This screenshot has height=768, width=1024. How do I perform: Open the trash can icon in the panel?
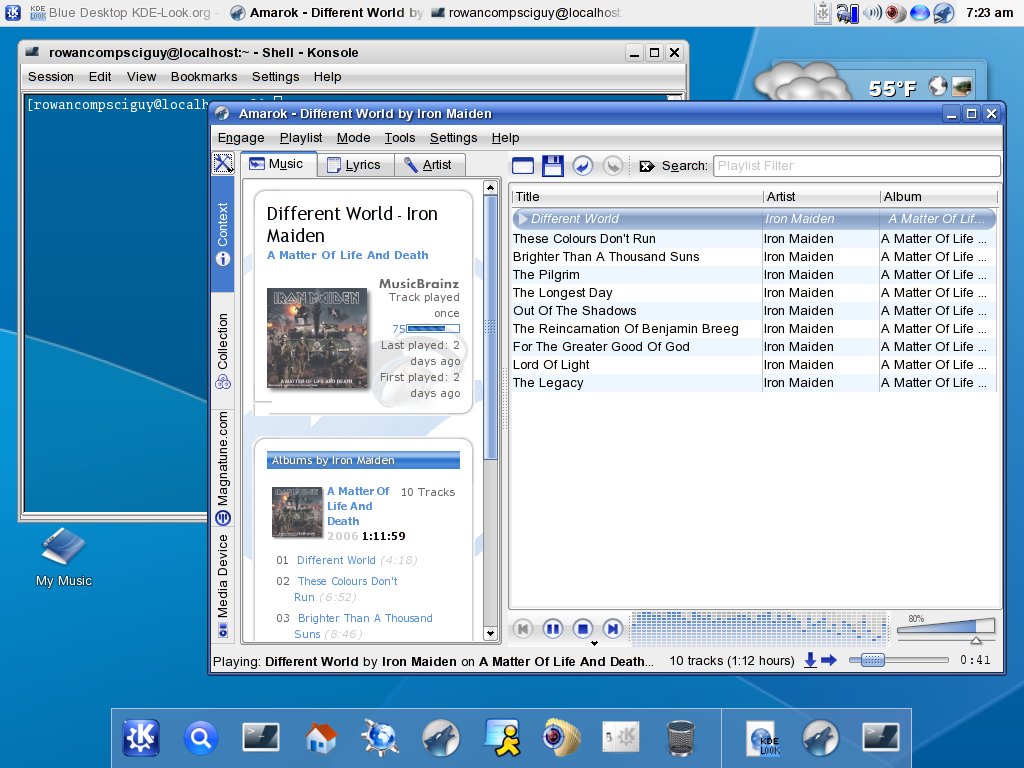[680, 738]
